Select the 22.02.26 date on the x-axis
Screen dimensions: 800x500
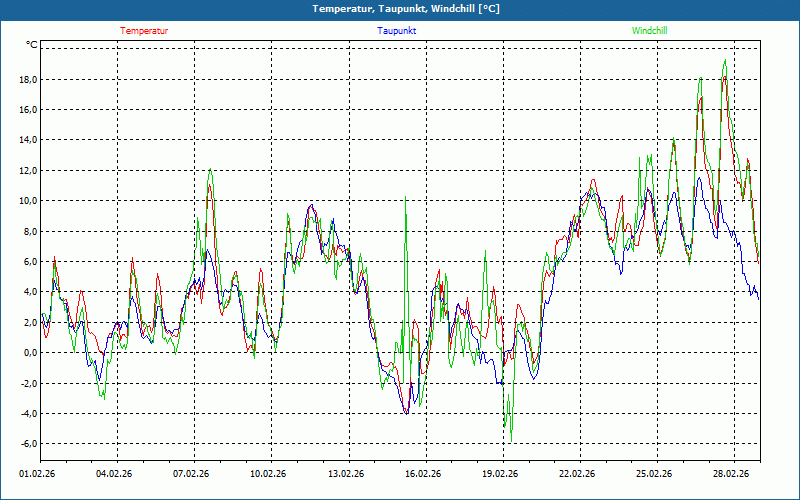(577, 475)
